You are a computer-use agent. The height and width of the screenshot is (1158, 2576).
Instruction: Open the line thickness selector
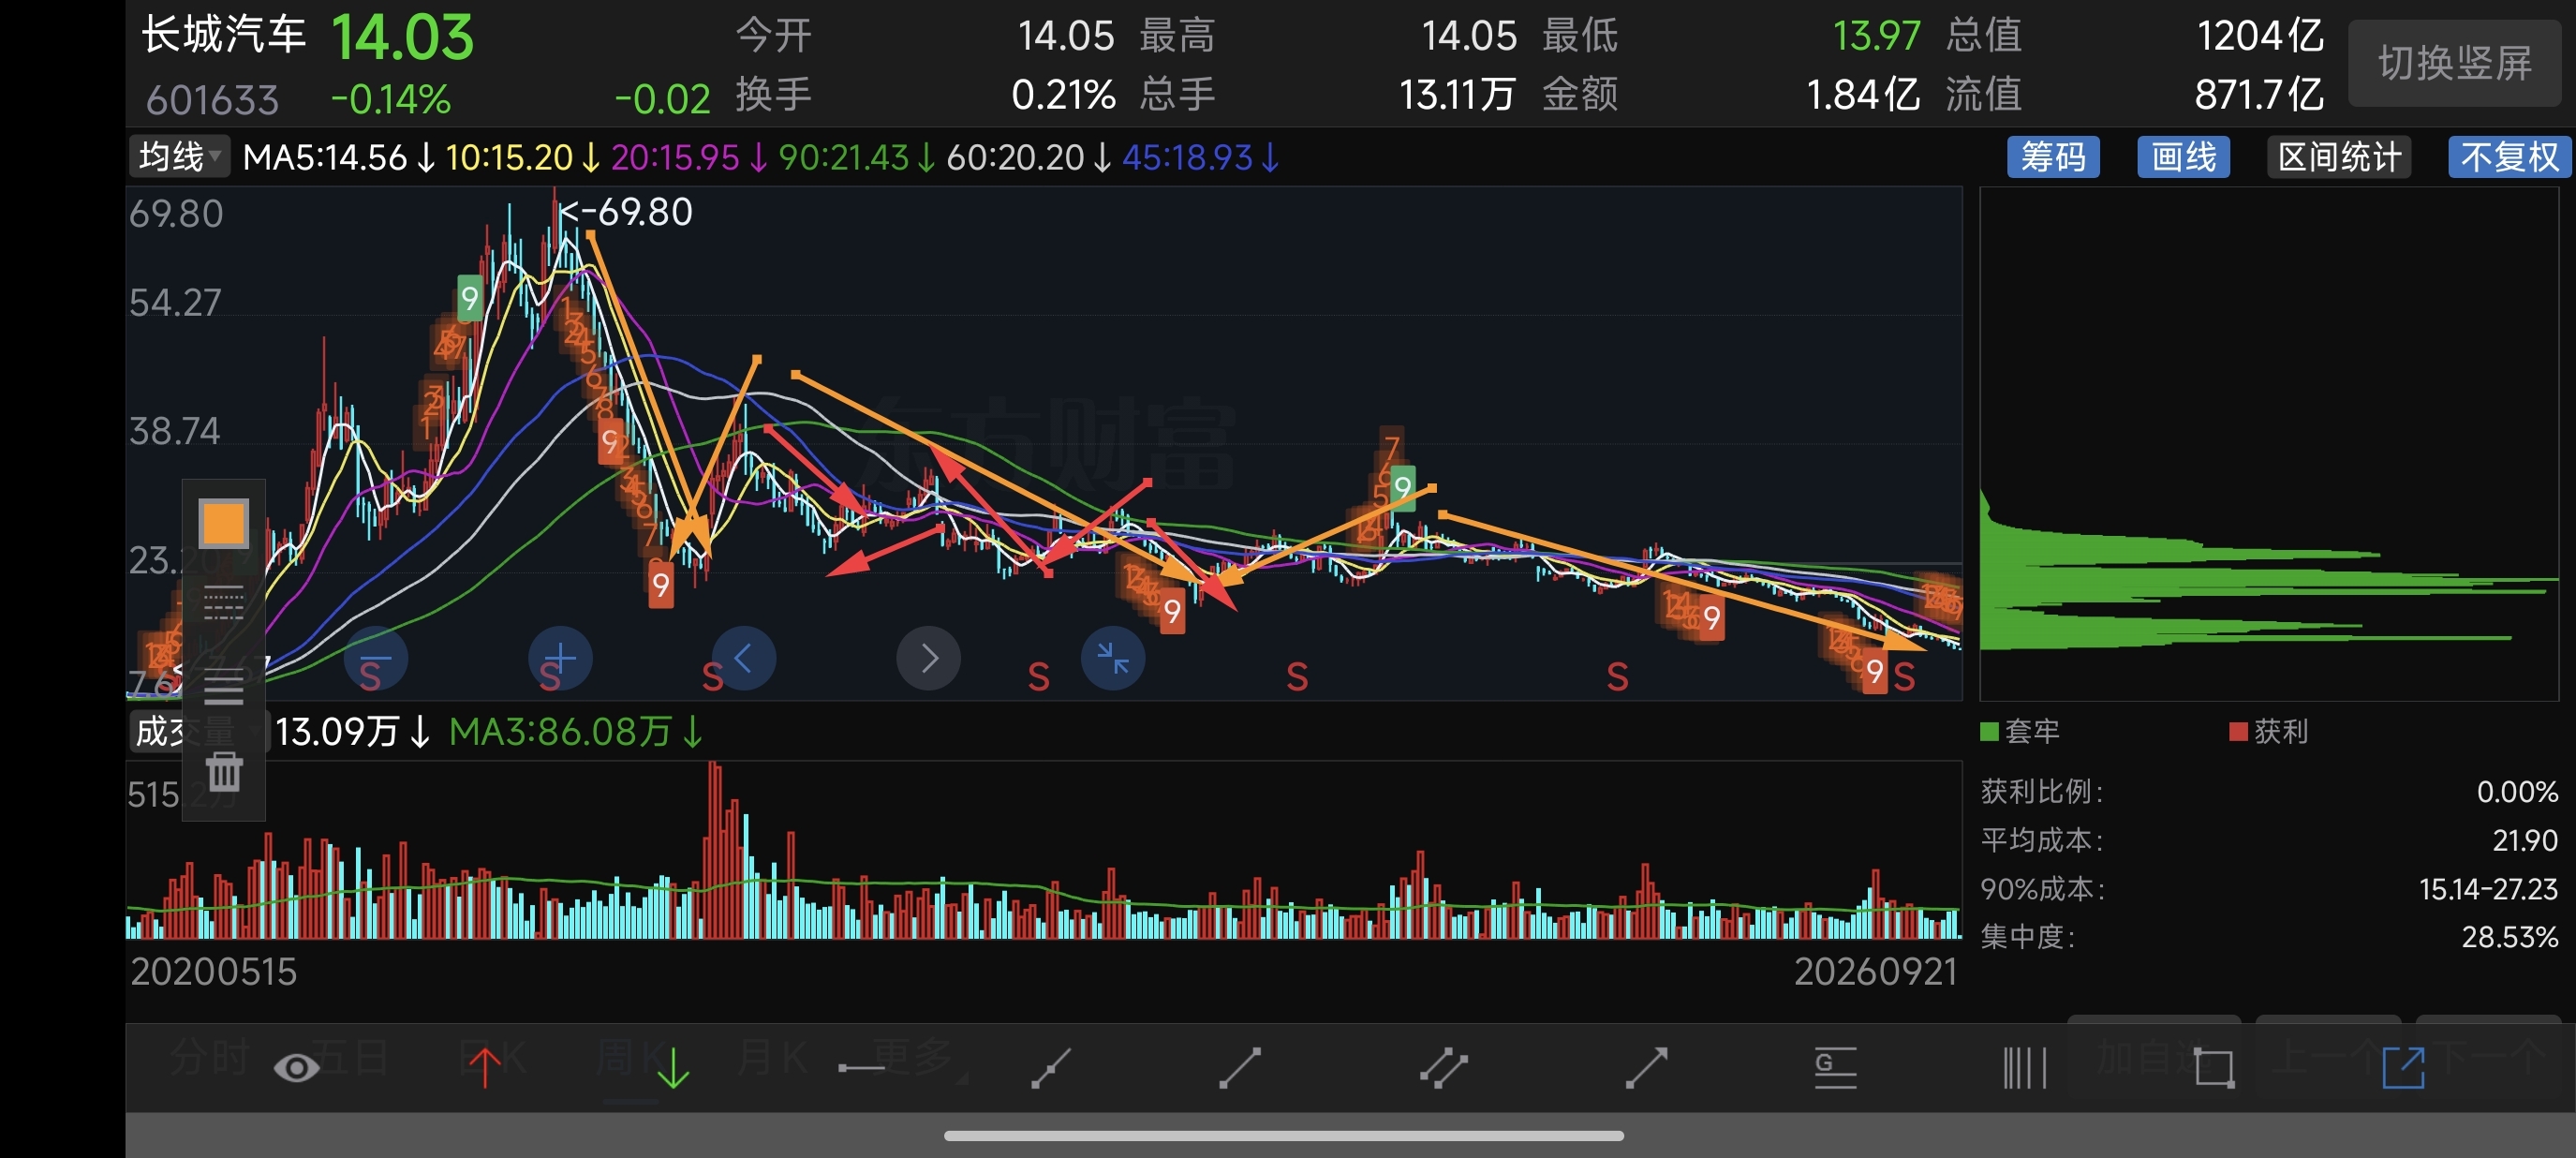[x=223, y=686]
